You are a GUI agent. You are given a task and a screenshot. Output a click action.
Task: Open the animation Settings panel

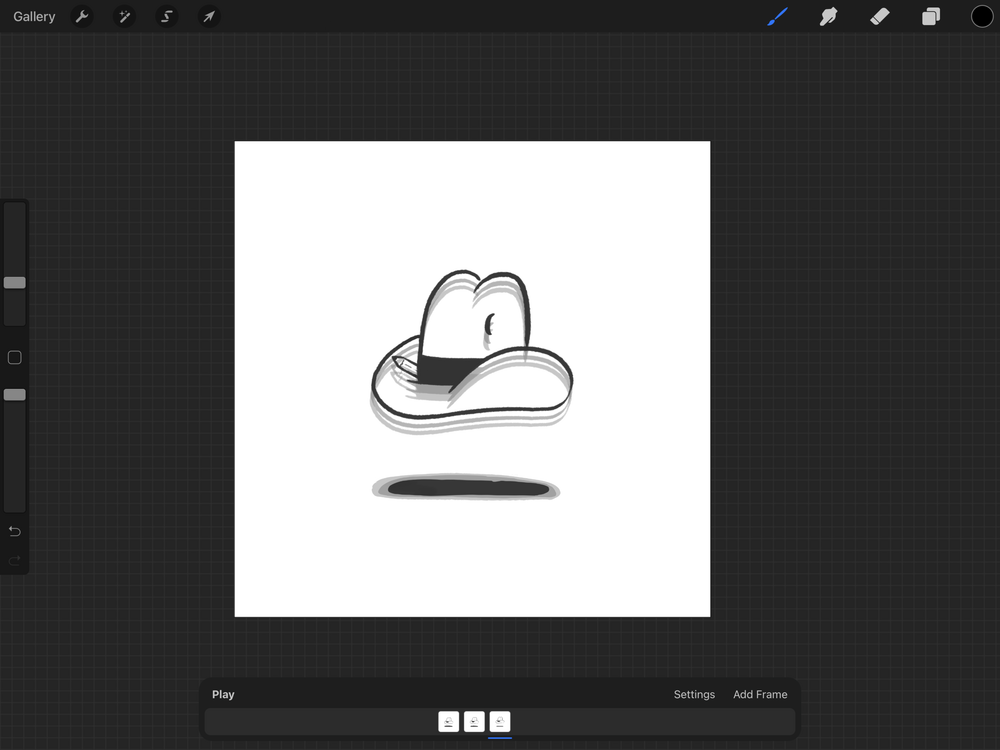click(x=694, y=694)
